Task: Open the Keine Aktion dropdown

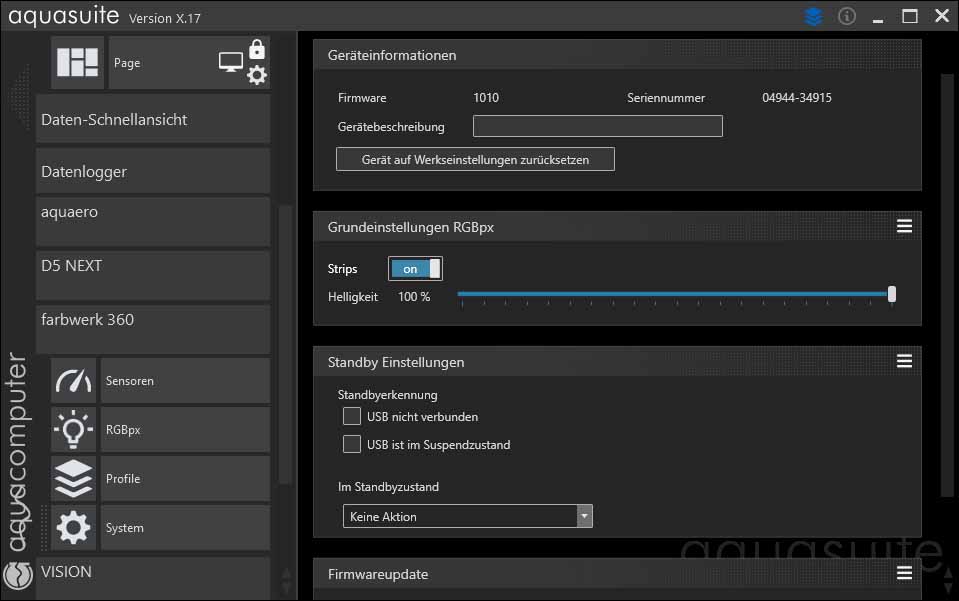Action: [x=467, y=516]
